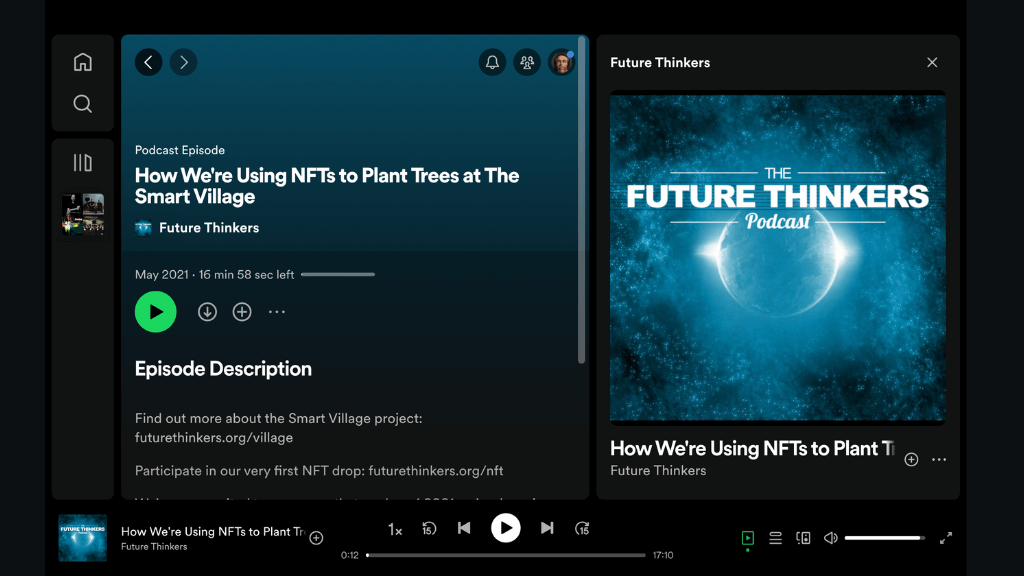Screen dimensions: 1024x576
Task: Open more options in the Future Thinkers panel
Action: click(939, 459)
